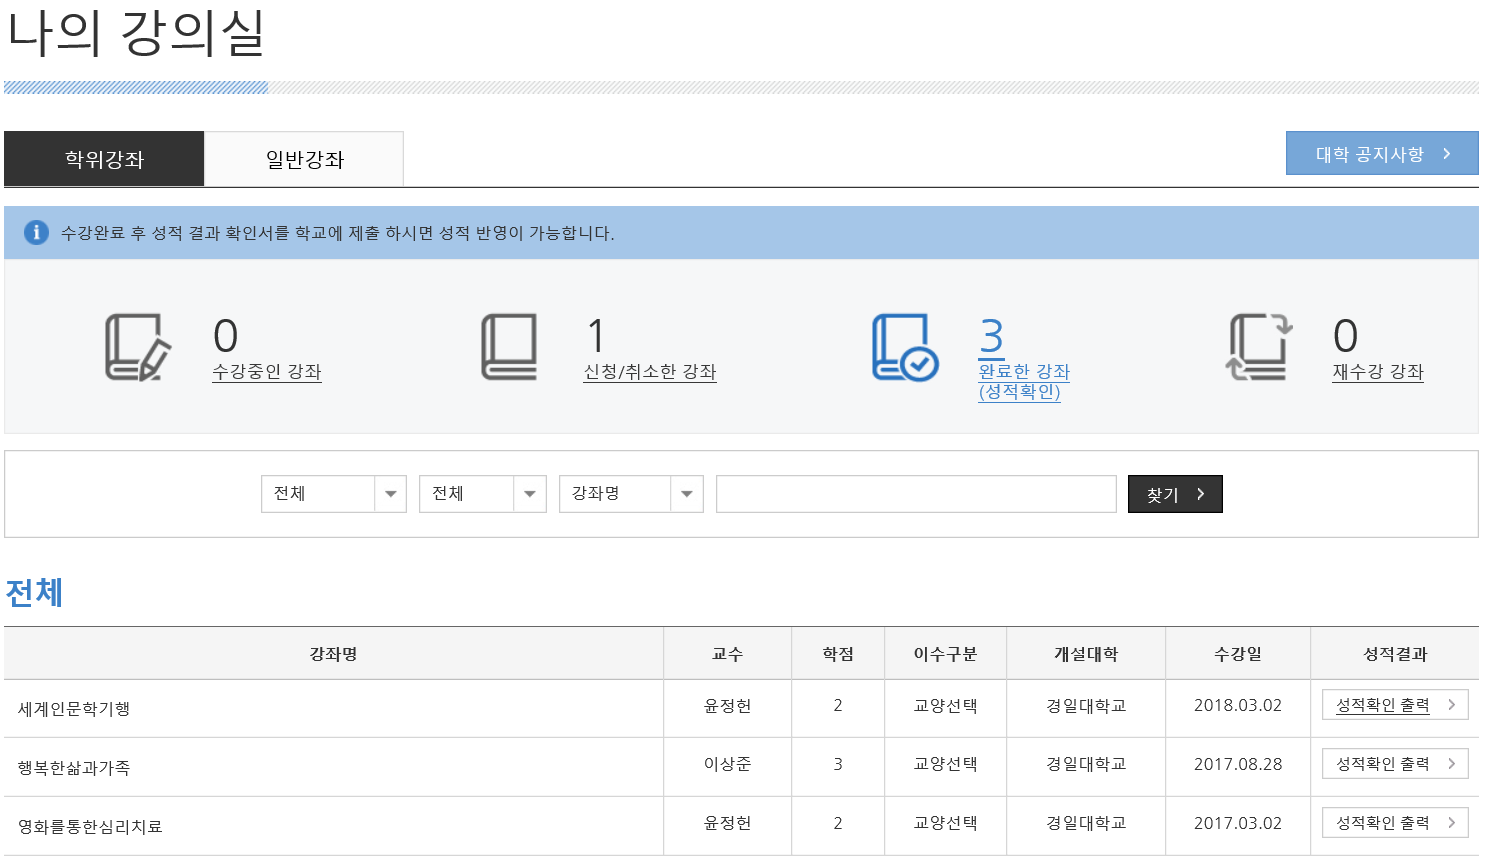Click the blue 전체 section heading
Viewport: 1486px width, 858px height.
[35, 592]
